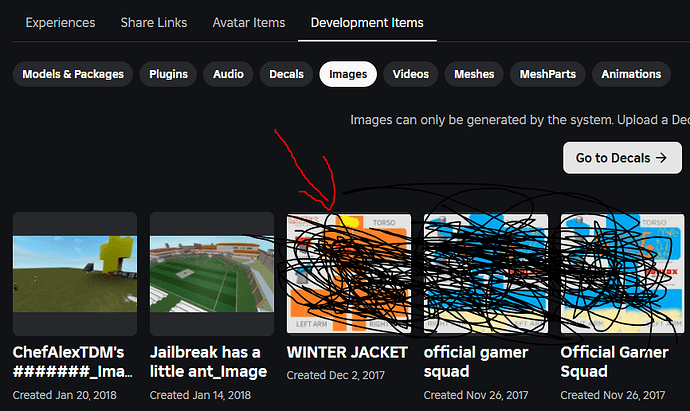This screenshot has height=411, width=690.
Task: Filter by Plugins category
Action: [169, 74]
